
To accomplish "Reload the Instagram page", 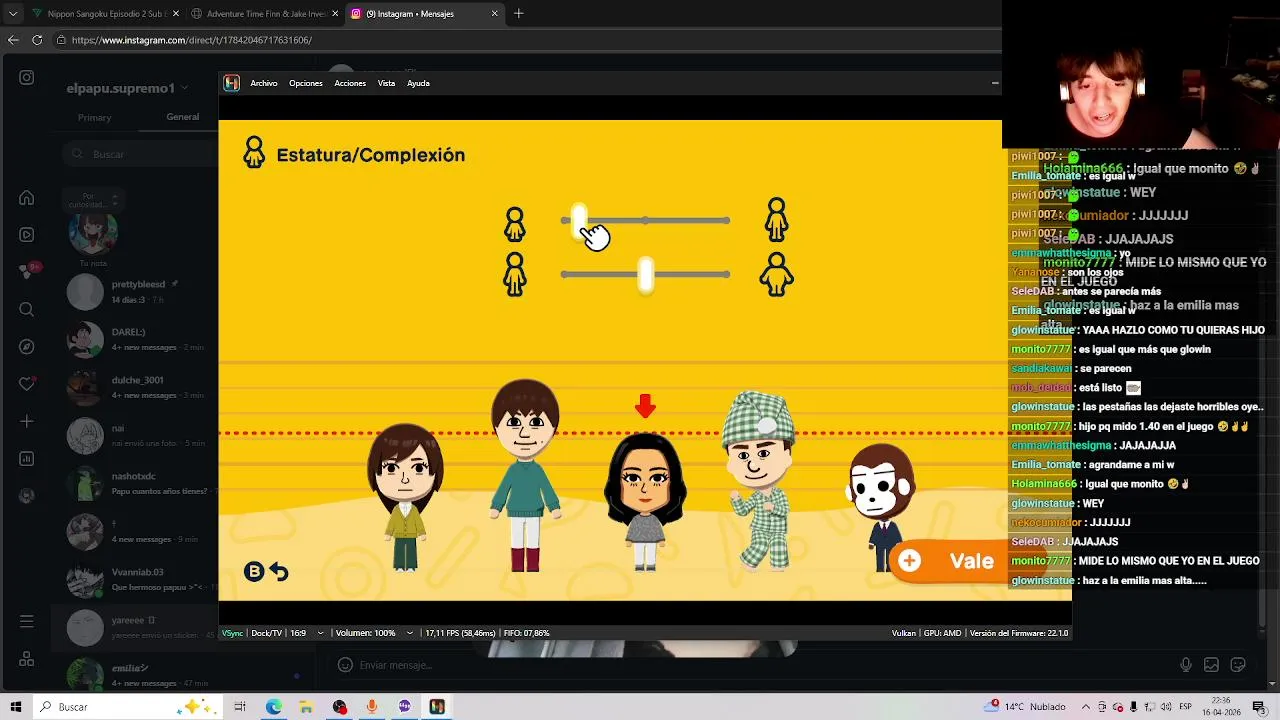I will click(x=37, y=40).
